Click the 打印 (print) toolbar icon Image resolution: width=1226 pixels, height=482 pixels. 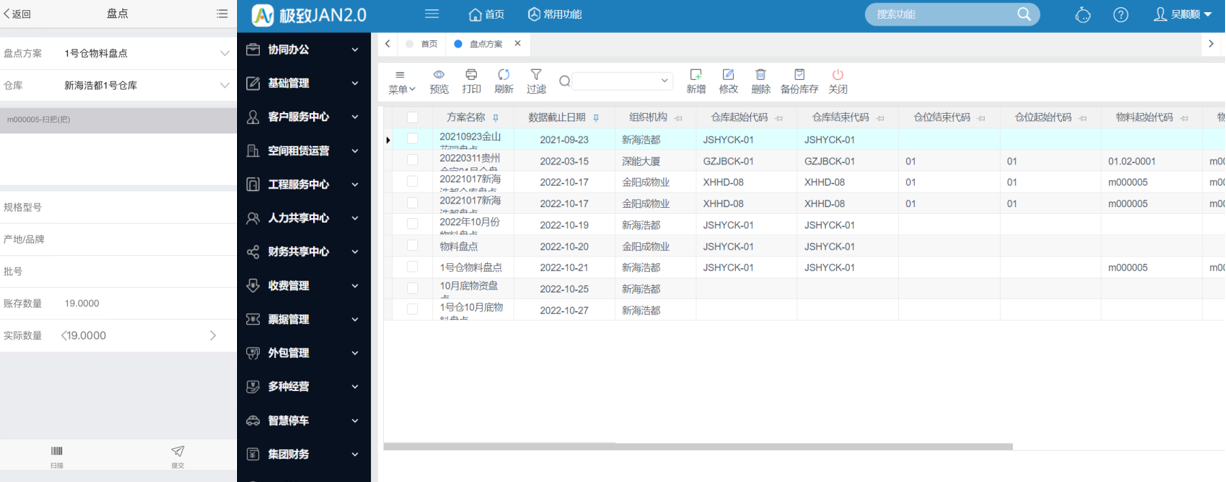[472, 75]
